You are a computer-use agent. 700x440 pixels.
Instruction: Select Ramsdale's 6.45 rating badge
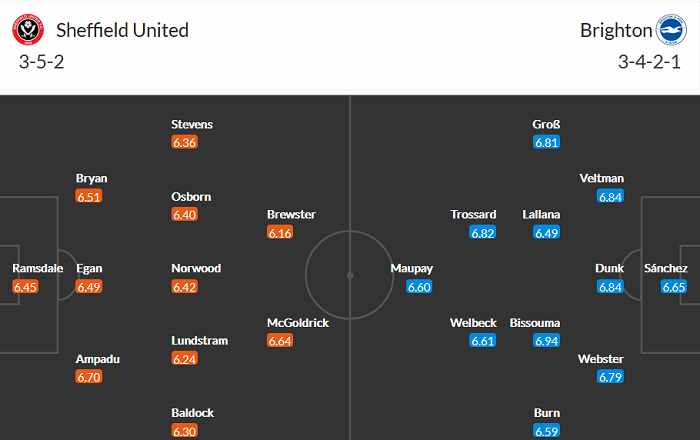tap(26, 287)
